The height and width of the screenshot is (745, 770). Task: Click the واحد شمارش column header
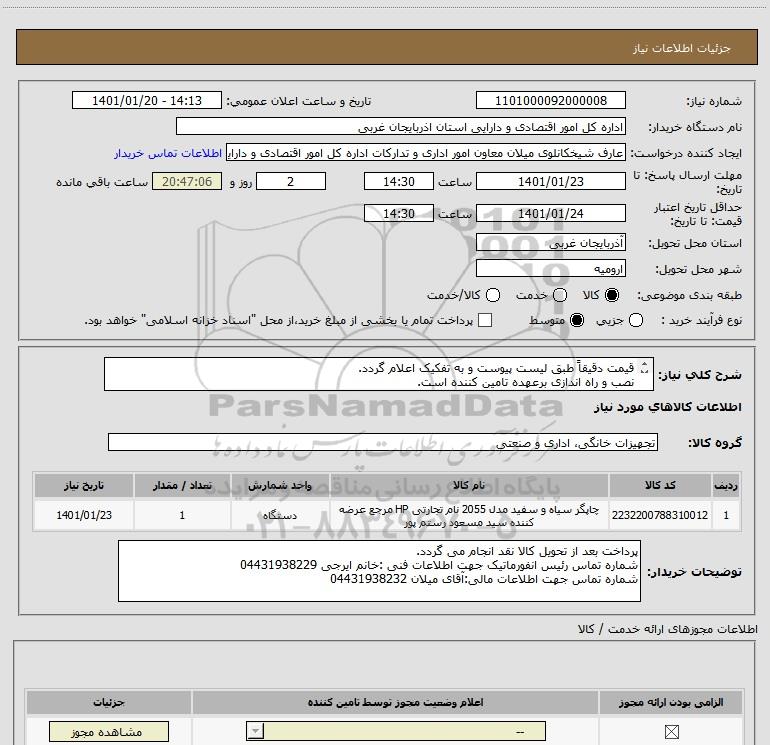[x=279, y=485]
